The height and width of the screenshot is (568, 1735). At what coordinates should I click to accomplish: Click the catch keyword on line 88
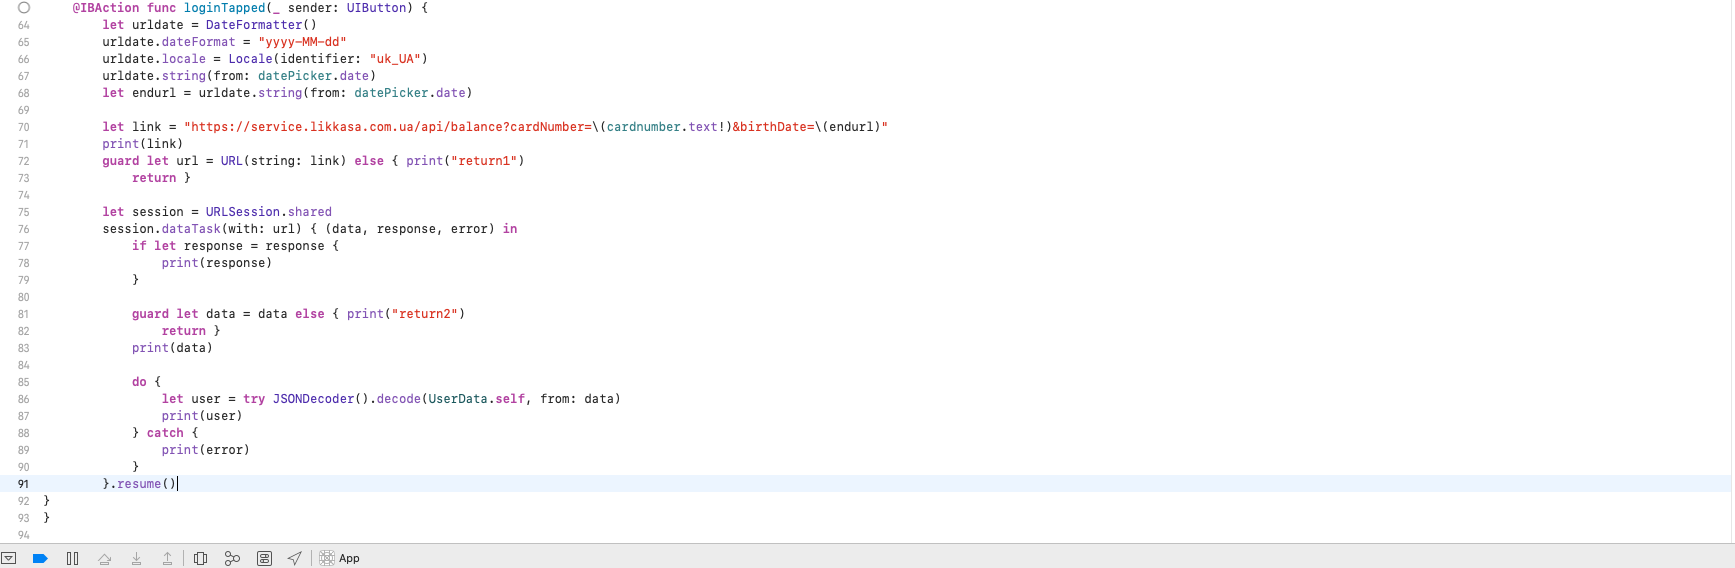click(165, 433)
